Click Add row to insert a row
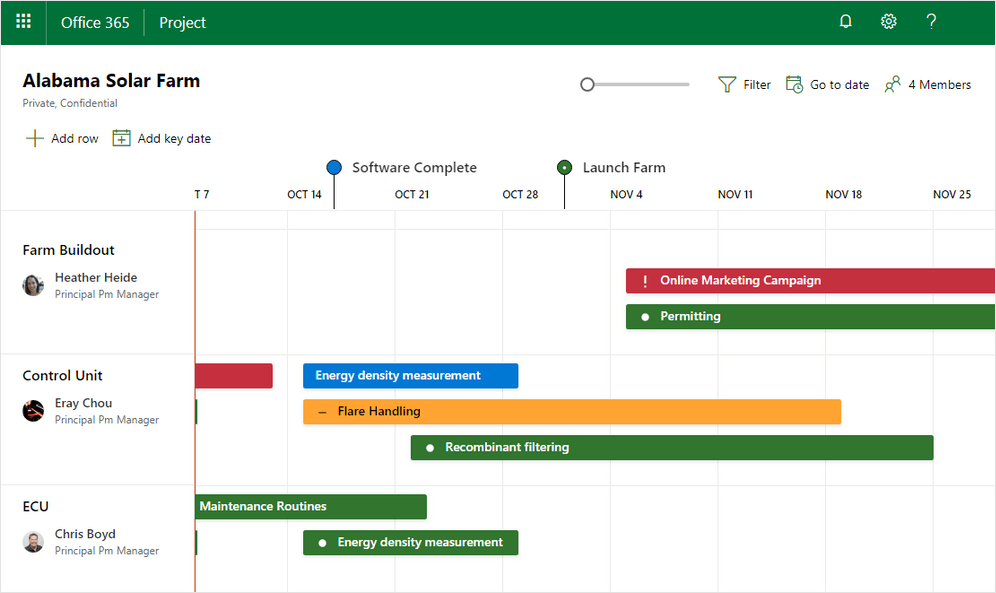The width and height of the screenshot is (996, 593). (62, 138)
